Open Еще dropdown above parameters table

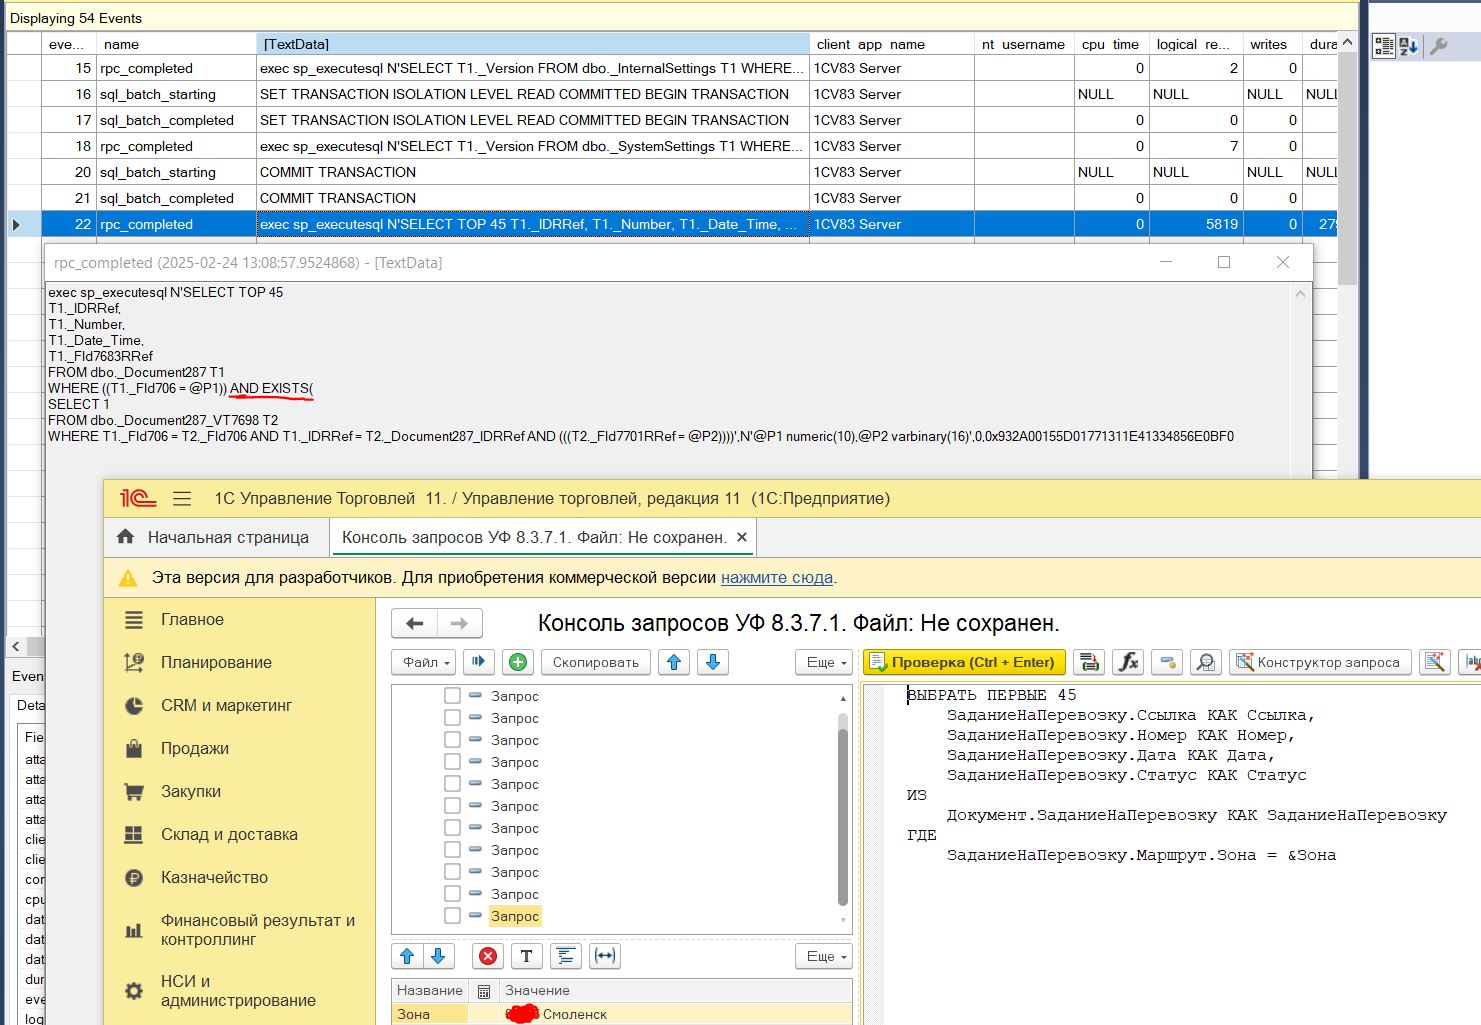pyautogui.click(x=824, y=956)
